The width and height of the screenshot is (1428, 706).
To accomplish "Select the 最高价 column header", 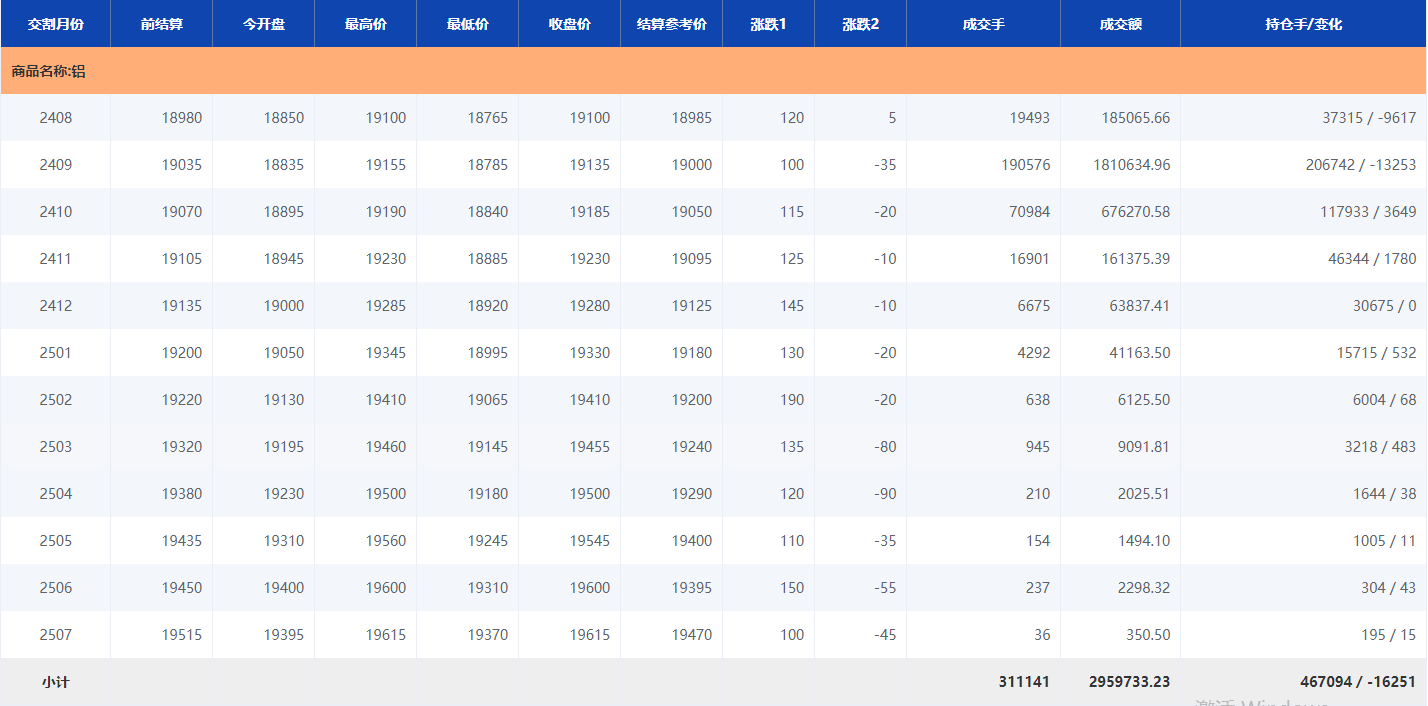I will coord(366,24).
